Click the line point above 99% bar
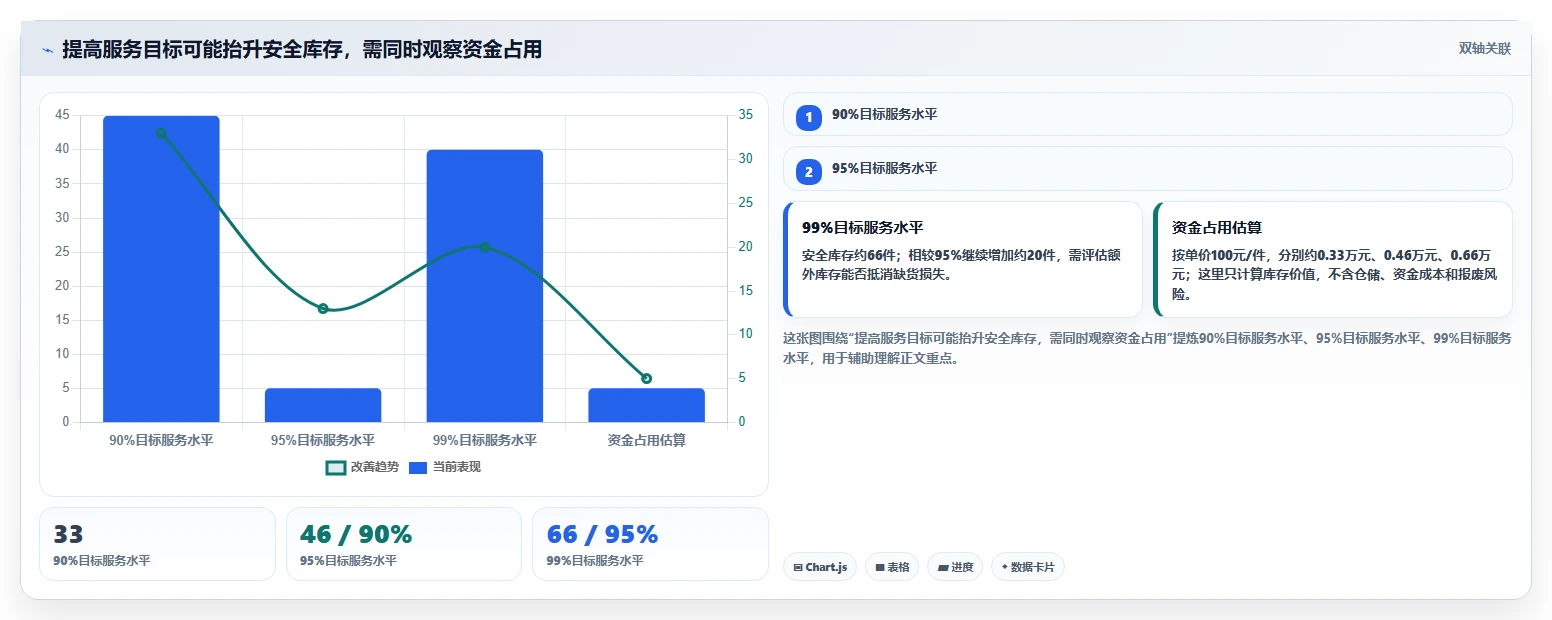The image size is (1552, 620). click(x=484, y=247)
